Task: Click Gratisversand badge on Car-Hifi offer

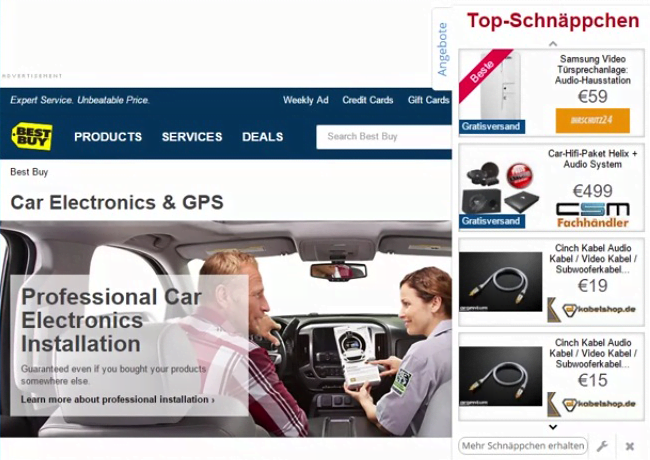Action: point(492,221)
